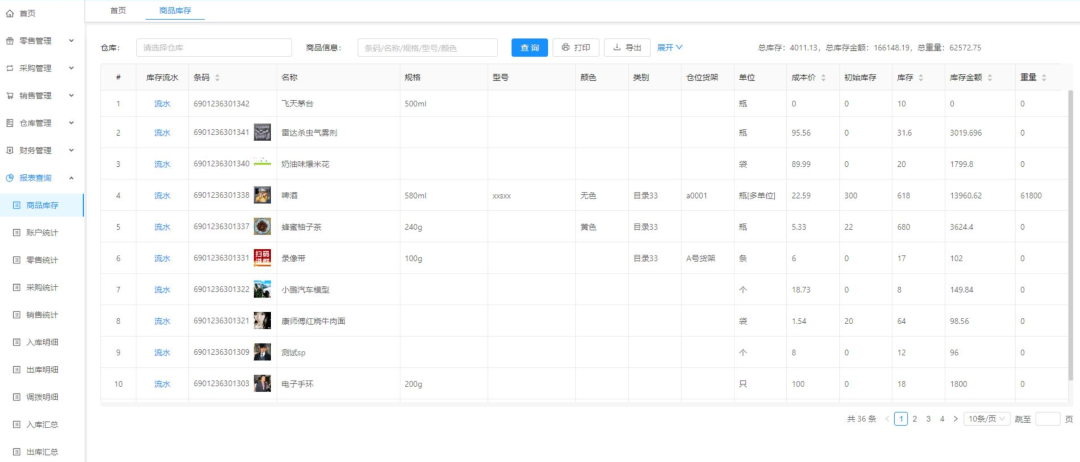Click the 首页 home icon in sidebar

(10, 13)
